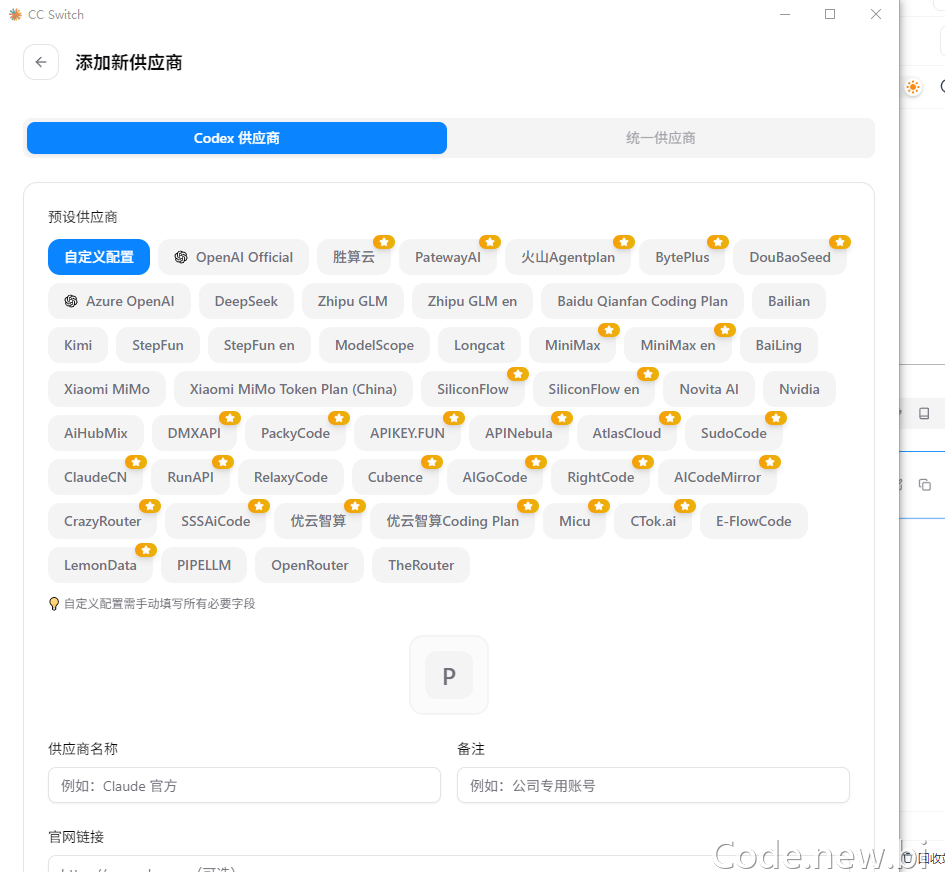Select the Nvidia preset
Viewport: 945px width, 872px height.
pyautogui.click(x=799, y=389)
